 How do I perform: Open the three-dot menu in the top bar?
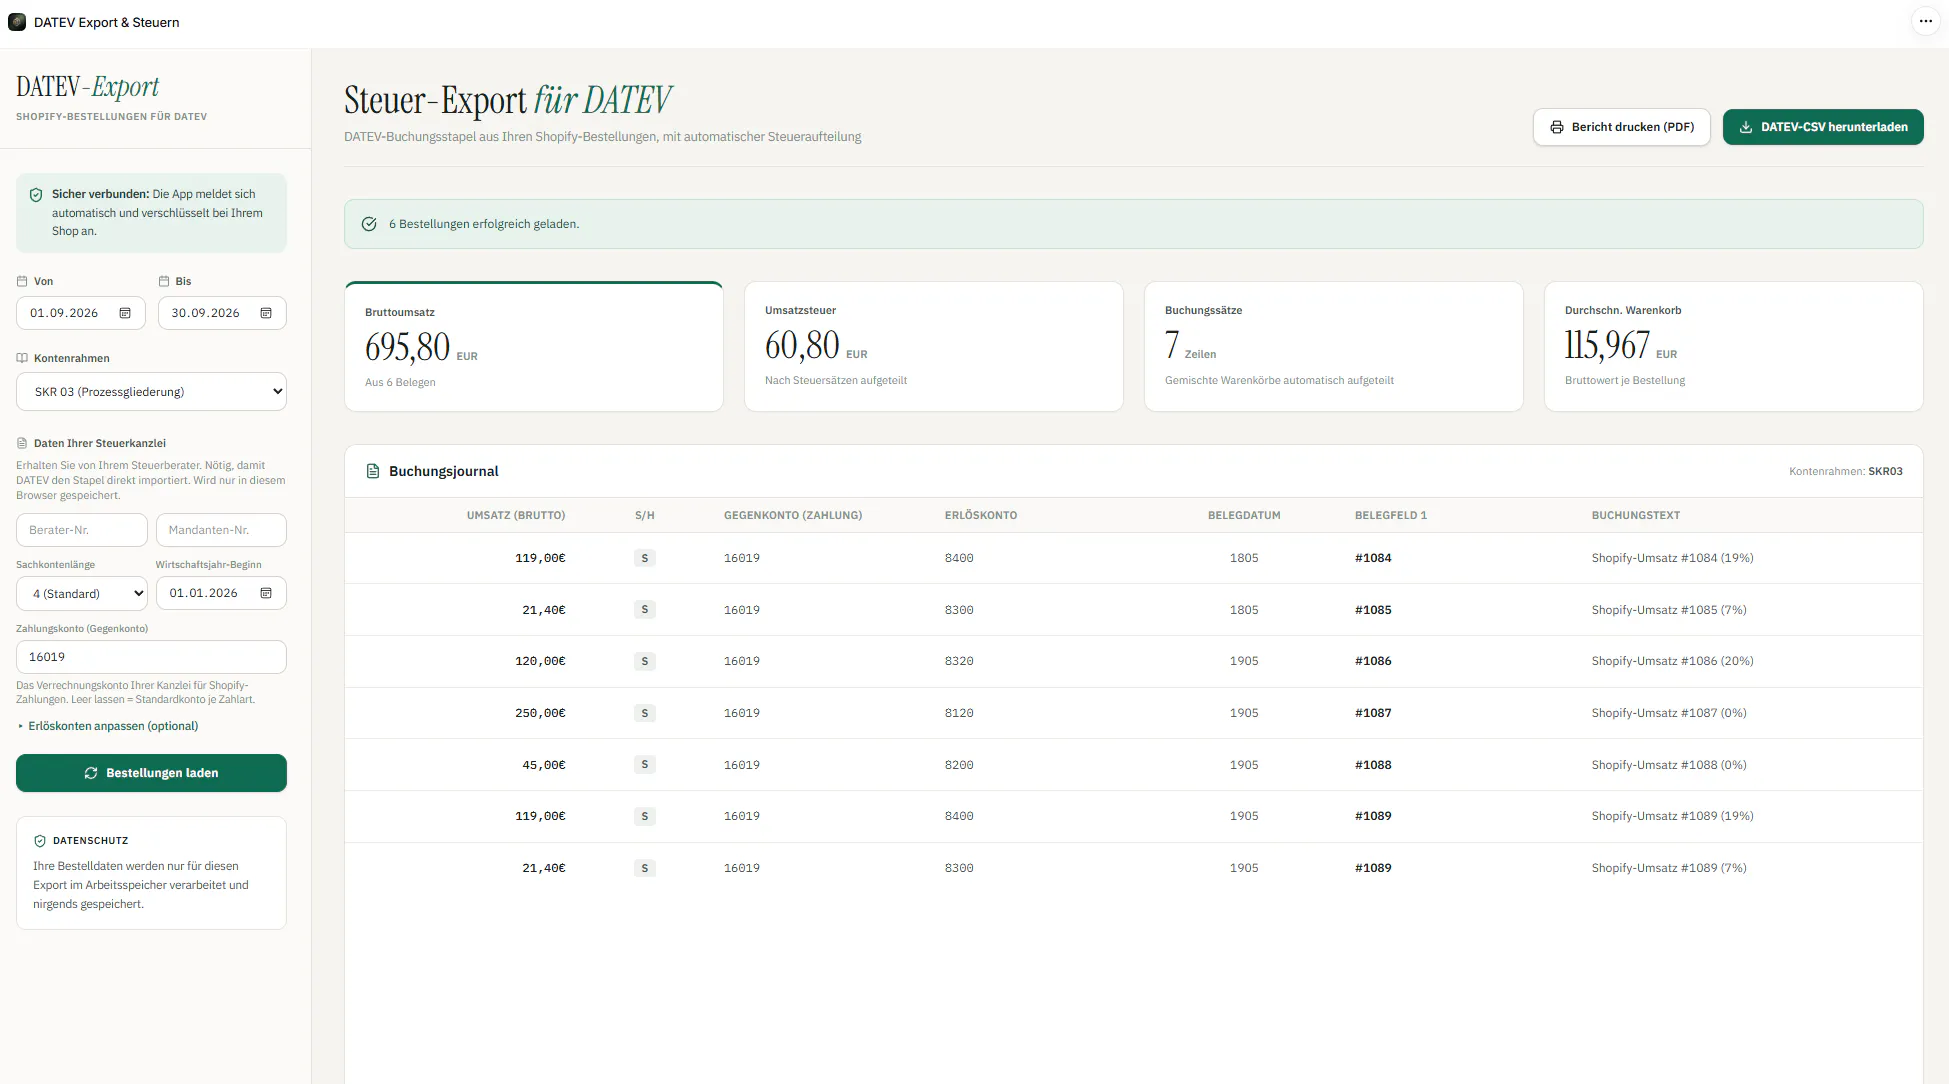point(1925,21)
